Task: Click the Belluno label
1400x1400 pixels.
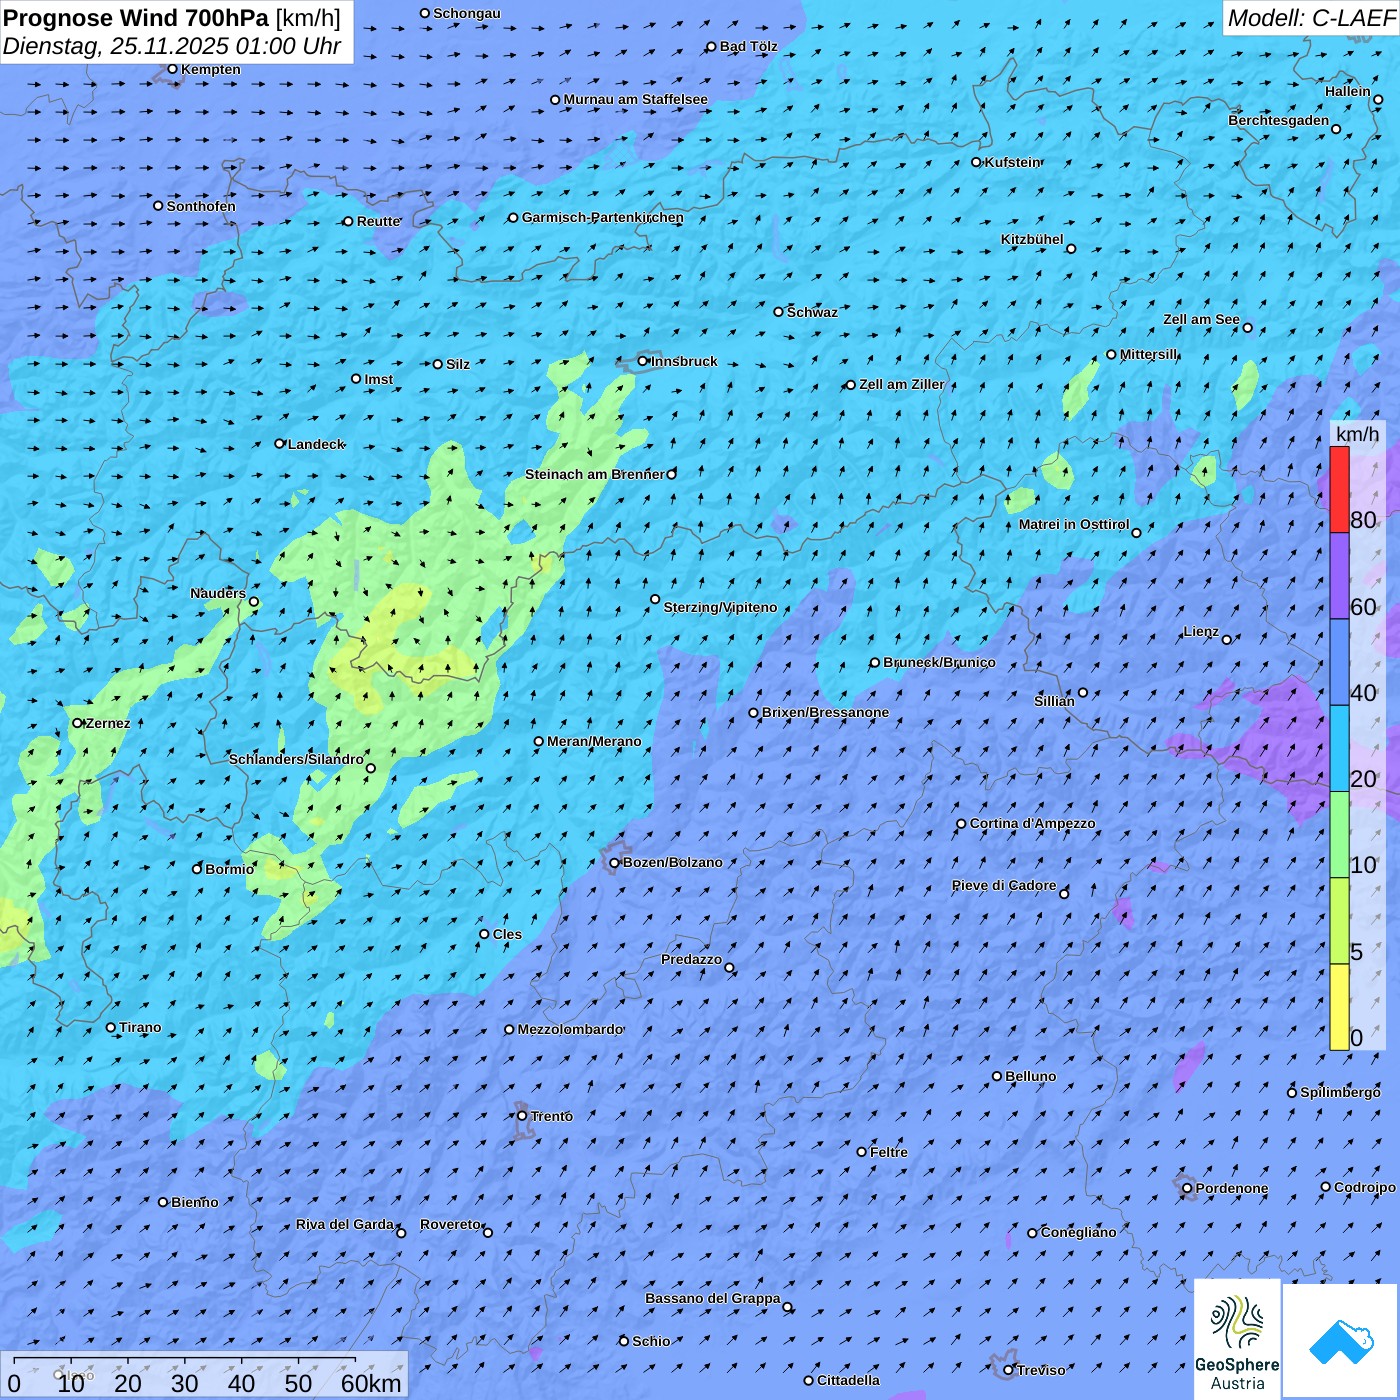Action: tap(1030, 1076)
